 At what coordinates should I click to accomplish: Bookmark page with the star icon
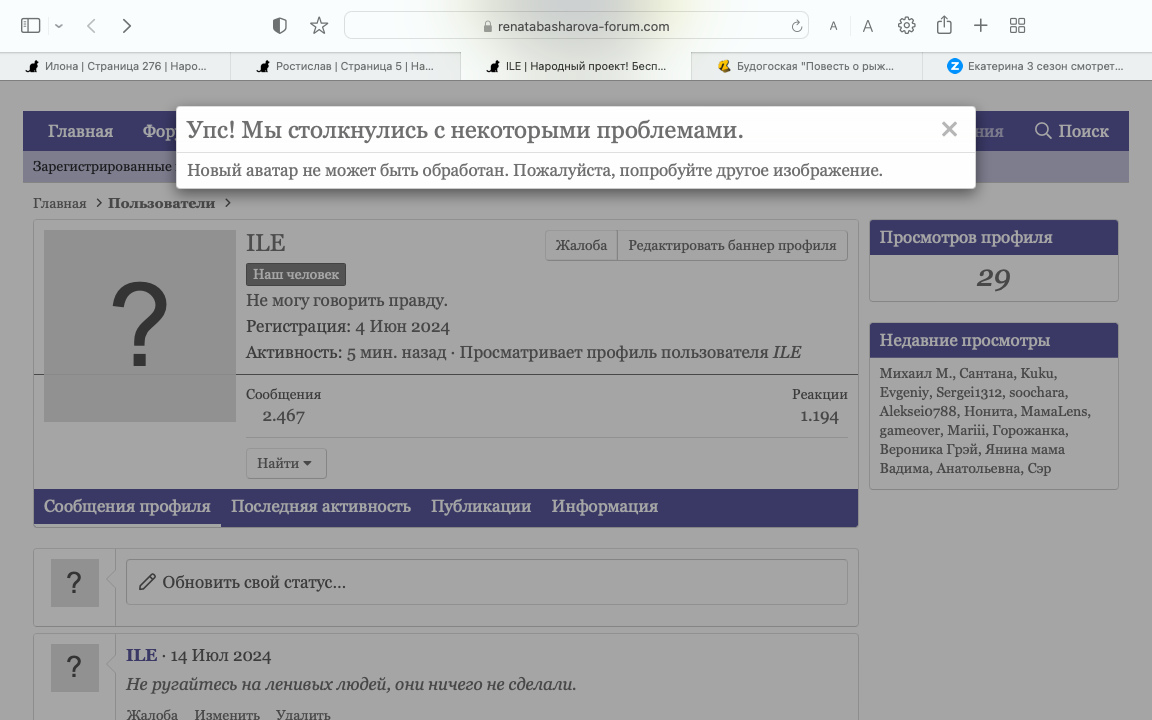pos(319,26)
